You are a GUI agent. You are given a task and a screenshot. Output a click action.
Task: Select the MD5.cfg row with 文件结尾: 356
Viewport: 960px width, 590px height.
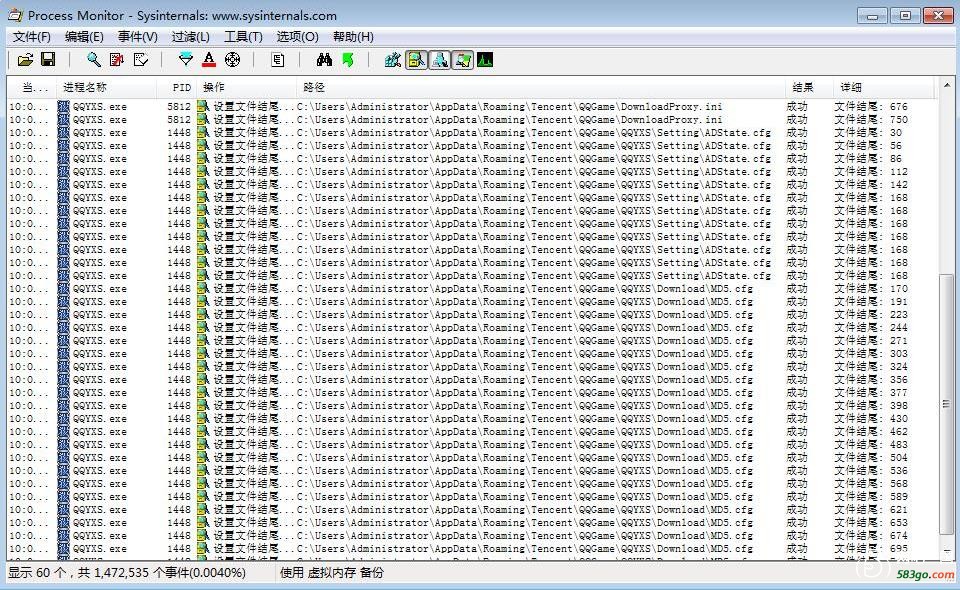tap(471, 379)
